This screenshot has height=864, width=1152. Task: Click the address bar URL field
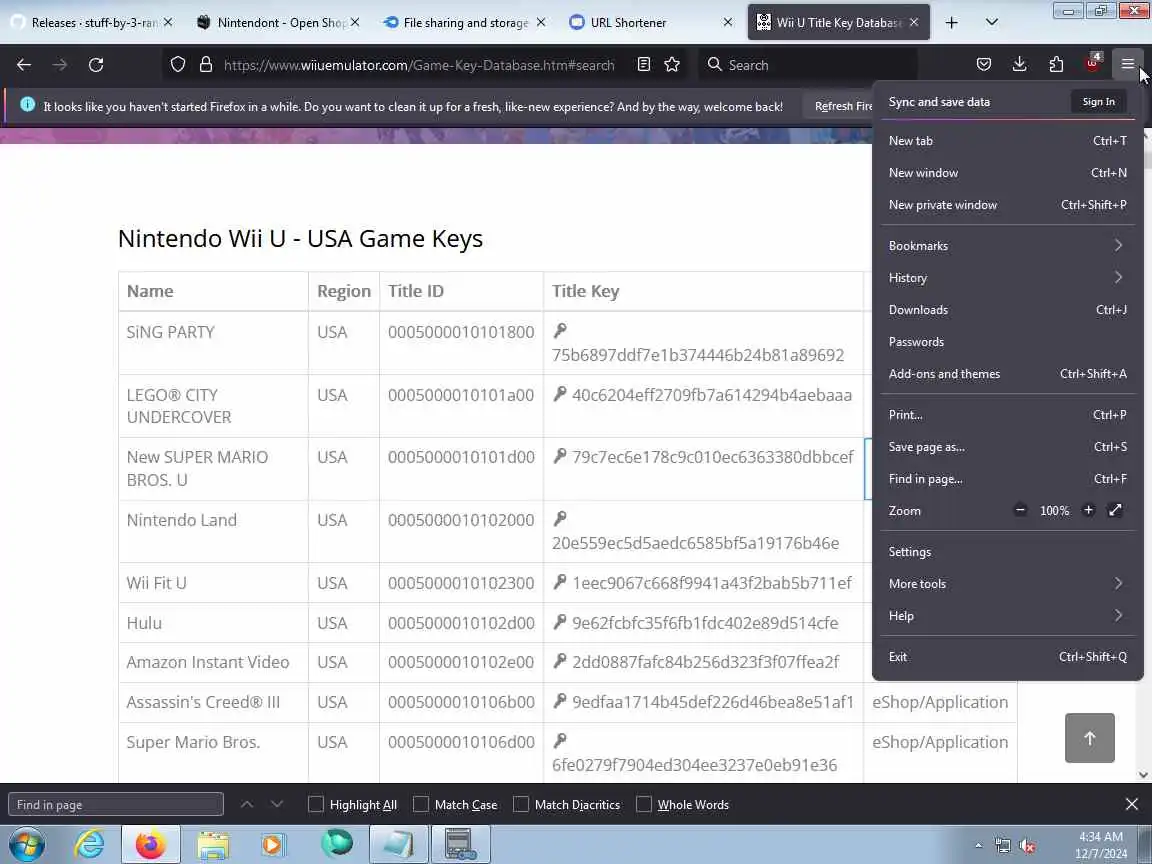click(x=419, y=65)
